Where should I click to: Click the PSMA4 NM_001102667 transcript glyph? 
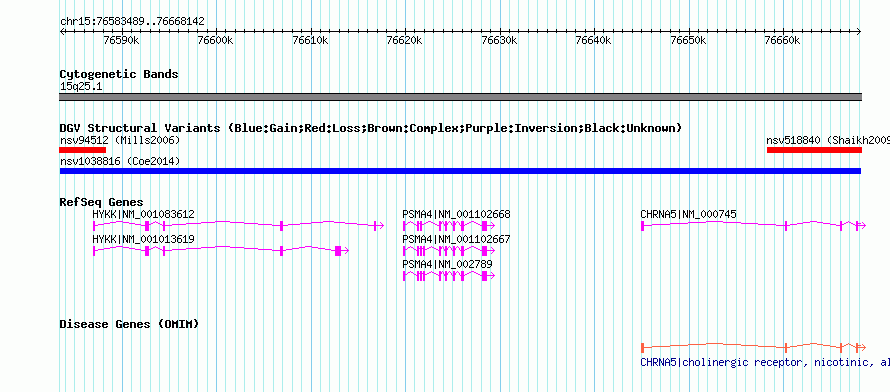(449, 251)
